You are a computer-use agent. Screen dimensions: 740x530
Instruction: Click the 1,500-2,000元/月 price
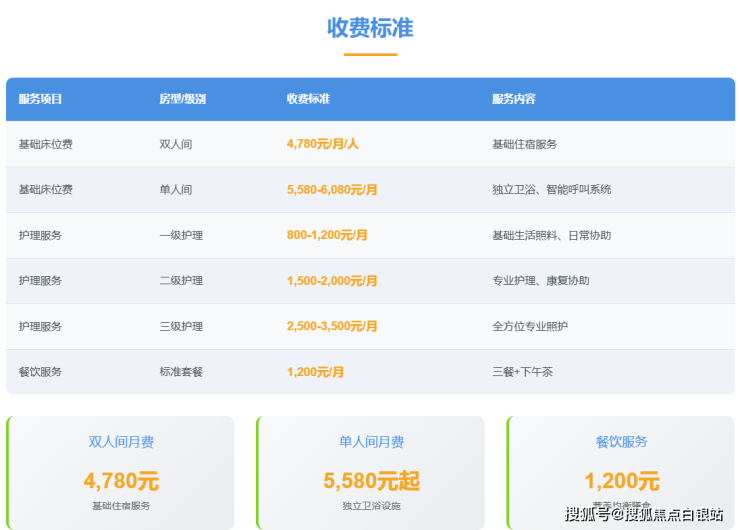(332, 281)
